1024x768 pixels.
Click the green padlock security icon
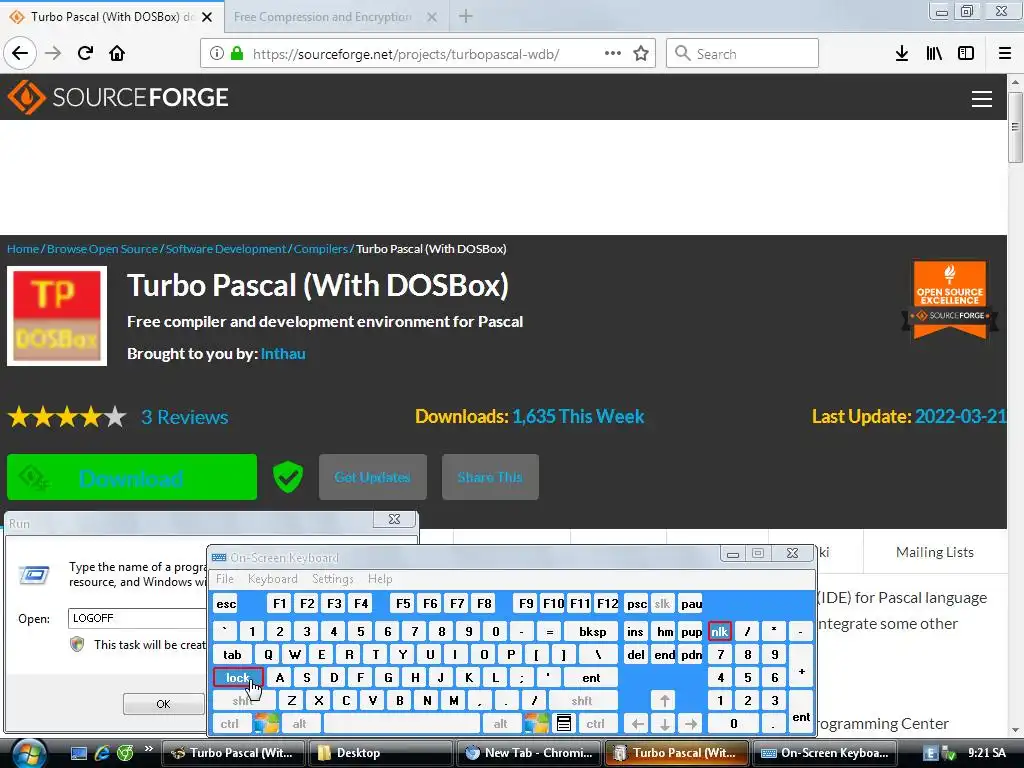[237, 54]
